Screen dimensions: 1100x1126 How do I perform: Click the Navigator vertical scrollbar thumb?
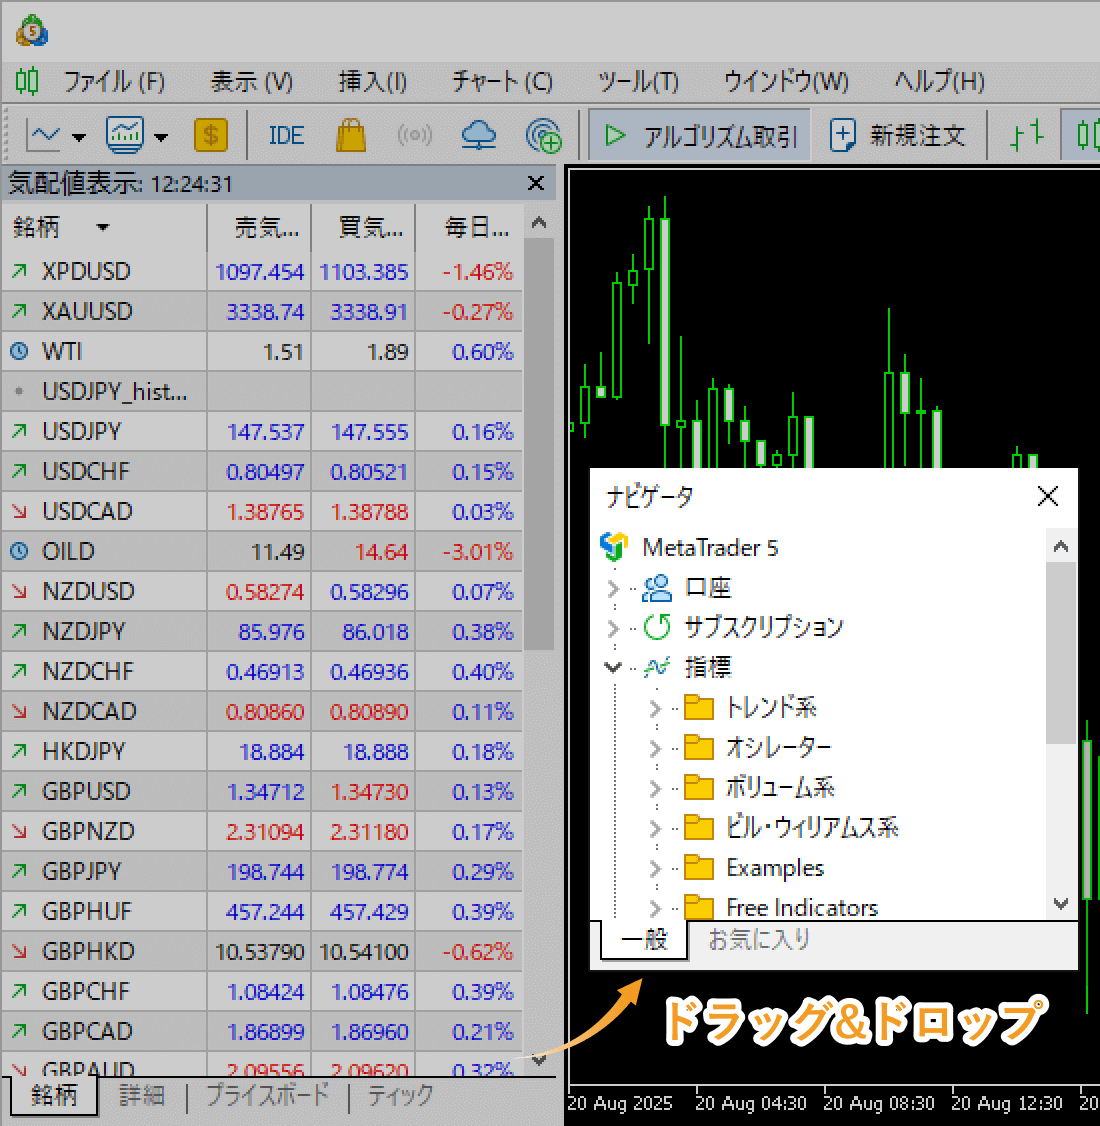pyautogui.click(x=1061, y=650)
